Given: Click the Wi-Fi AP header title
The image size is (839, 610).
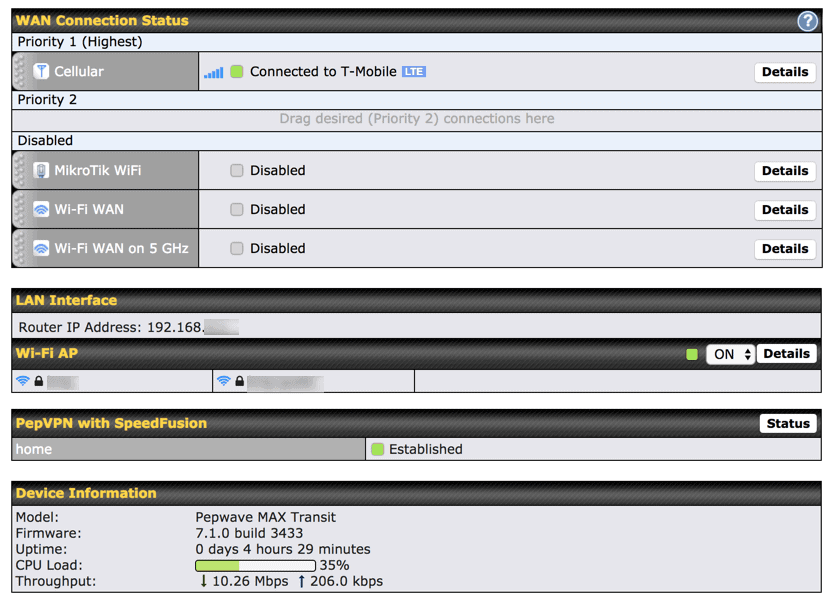Looking at the screenshot, I should tap(47, 354).
